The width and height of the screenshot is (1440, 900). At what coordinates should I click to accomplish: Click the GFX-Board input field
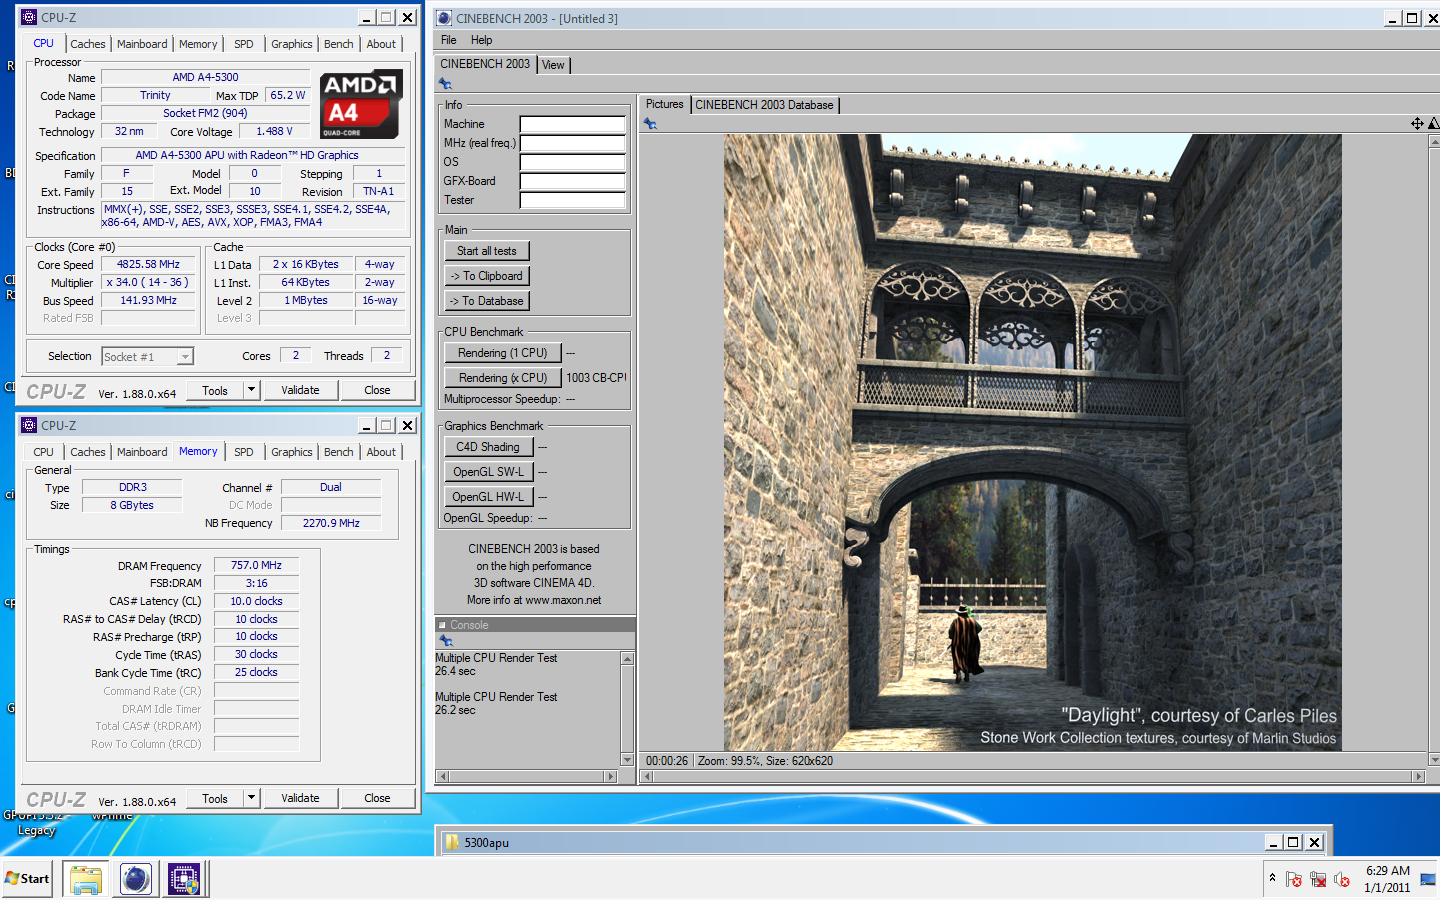(x=572, y=181)
